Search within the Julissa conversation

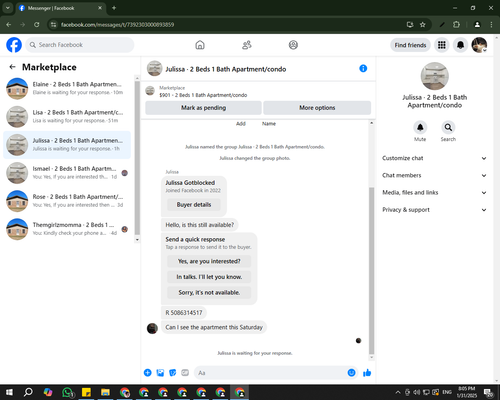448,127
